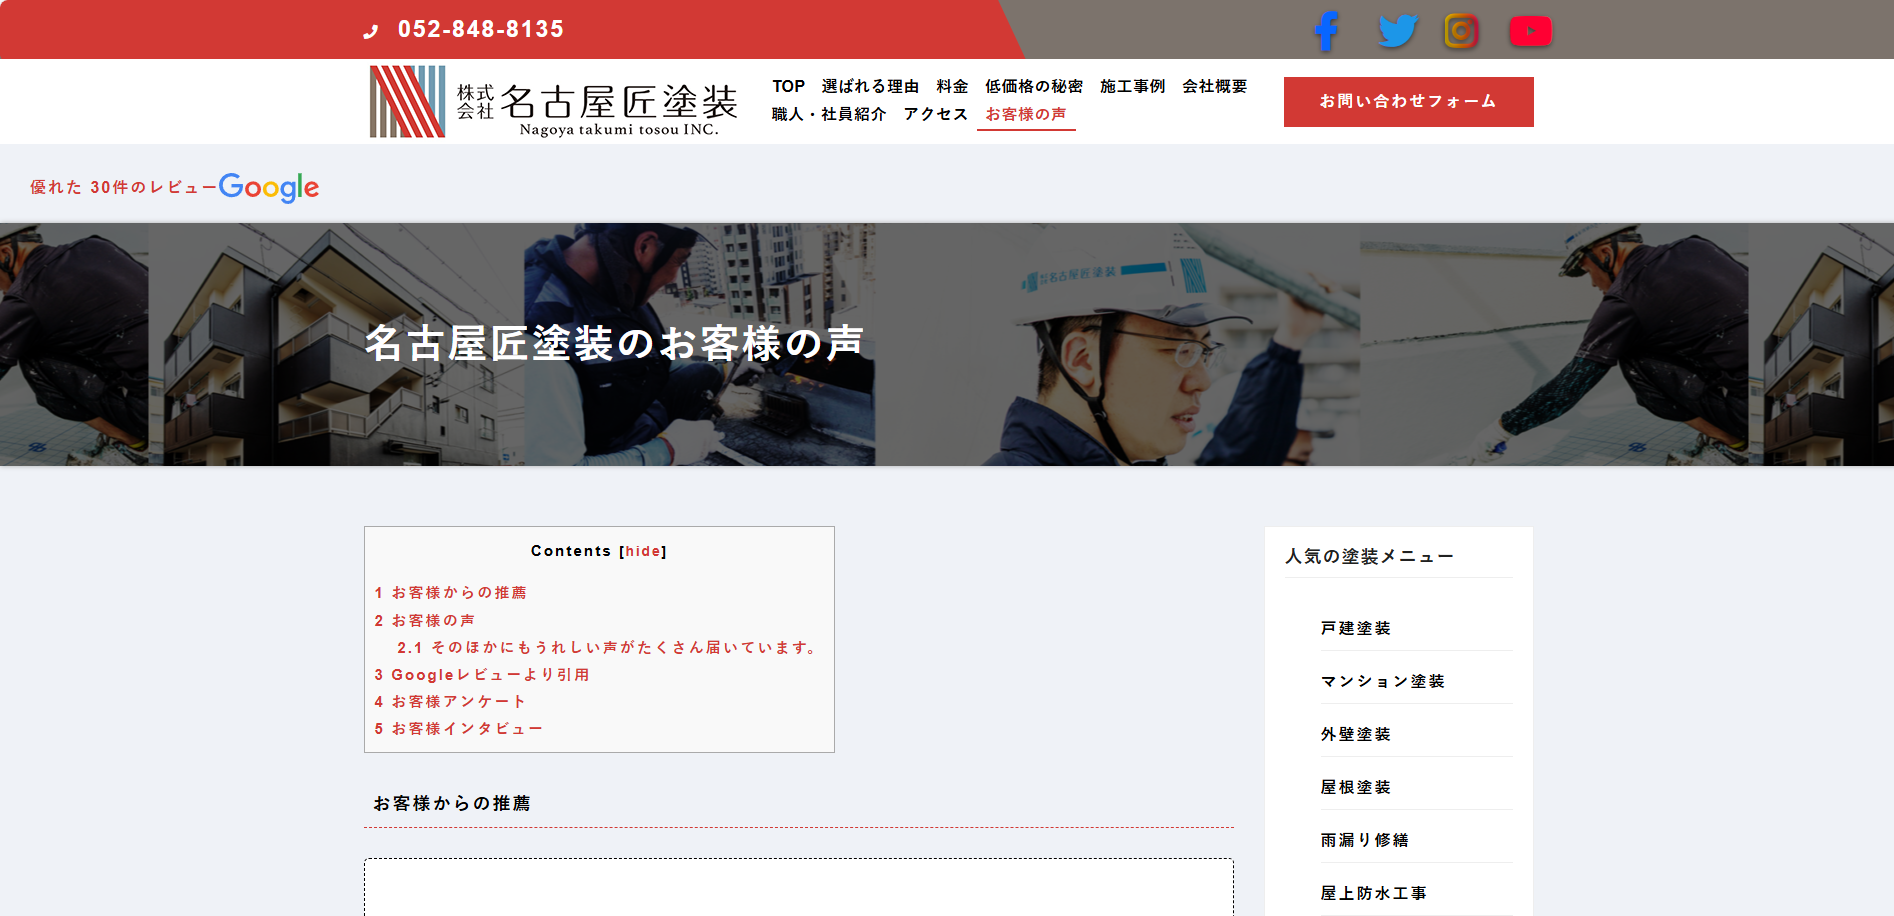Open 雨漏り修繕 in sidebar menu

[1365, 840]
